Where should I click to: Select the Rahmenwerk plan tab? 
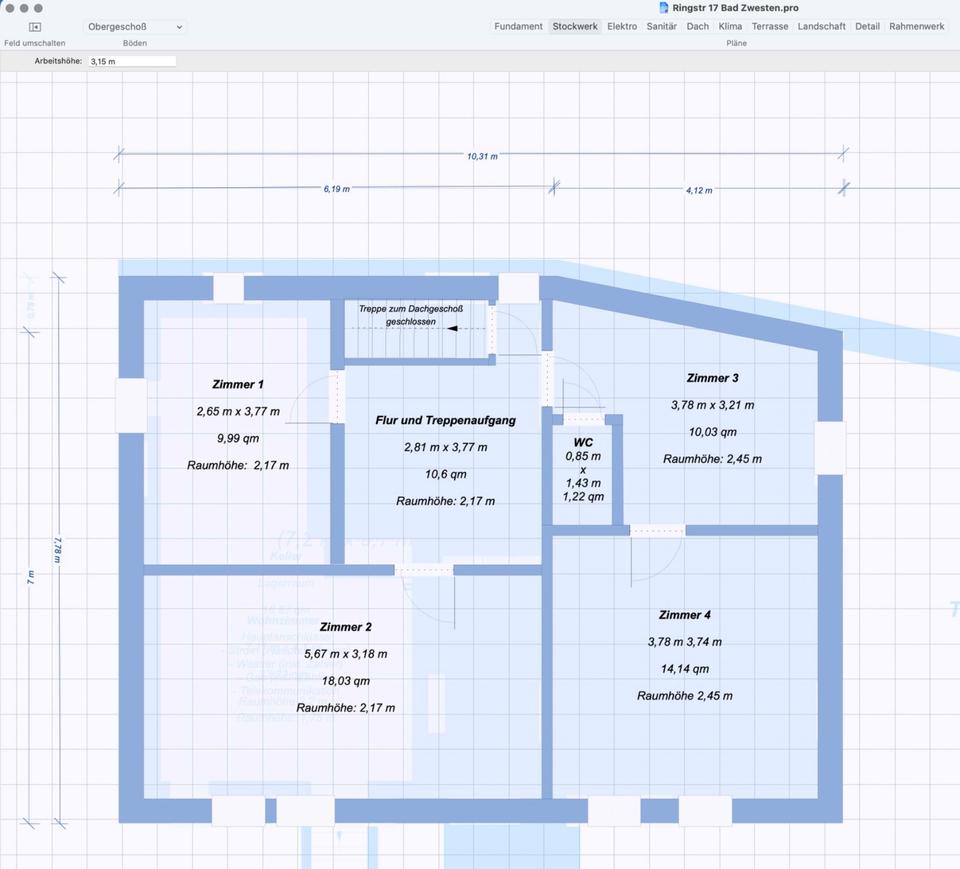click(x=916, y=27)
